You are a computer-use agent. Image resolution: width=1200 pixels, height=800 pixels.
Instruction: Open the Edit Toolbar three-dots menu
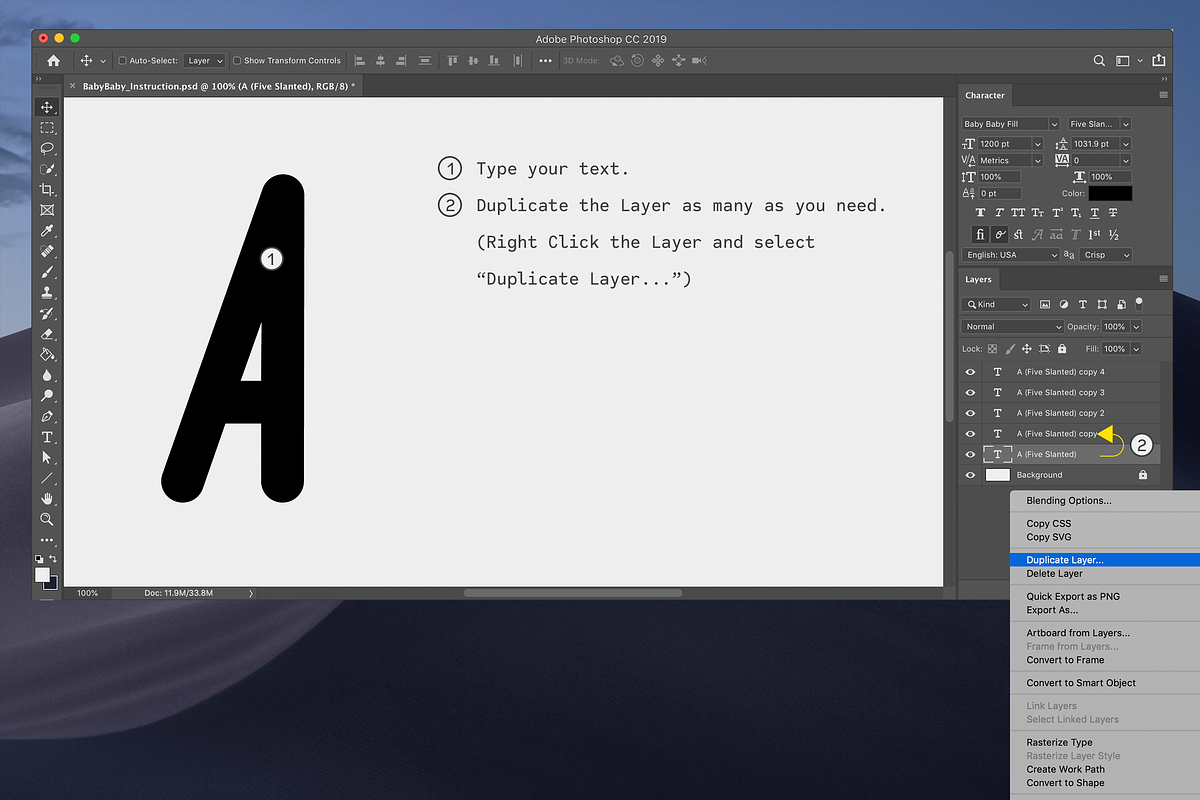[x=46, y=541]
